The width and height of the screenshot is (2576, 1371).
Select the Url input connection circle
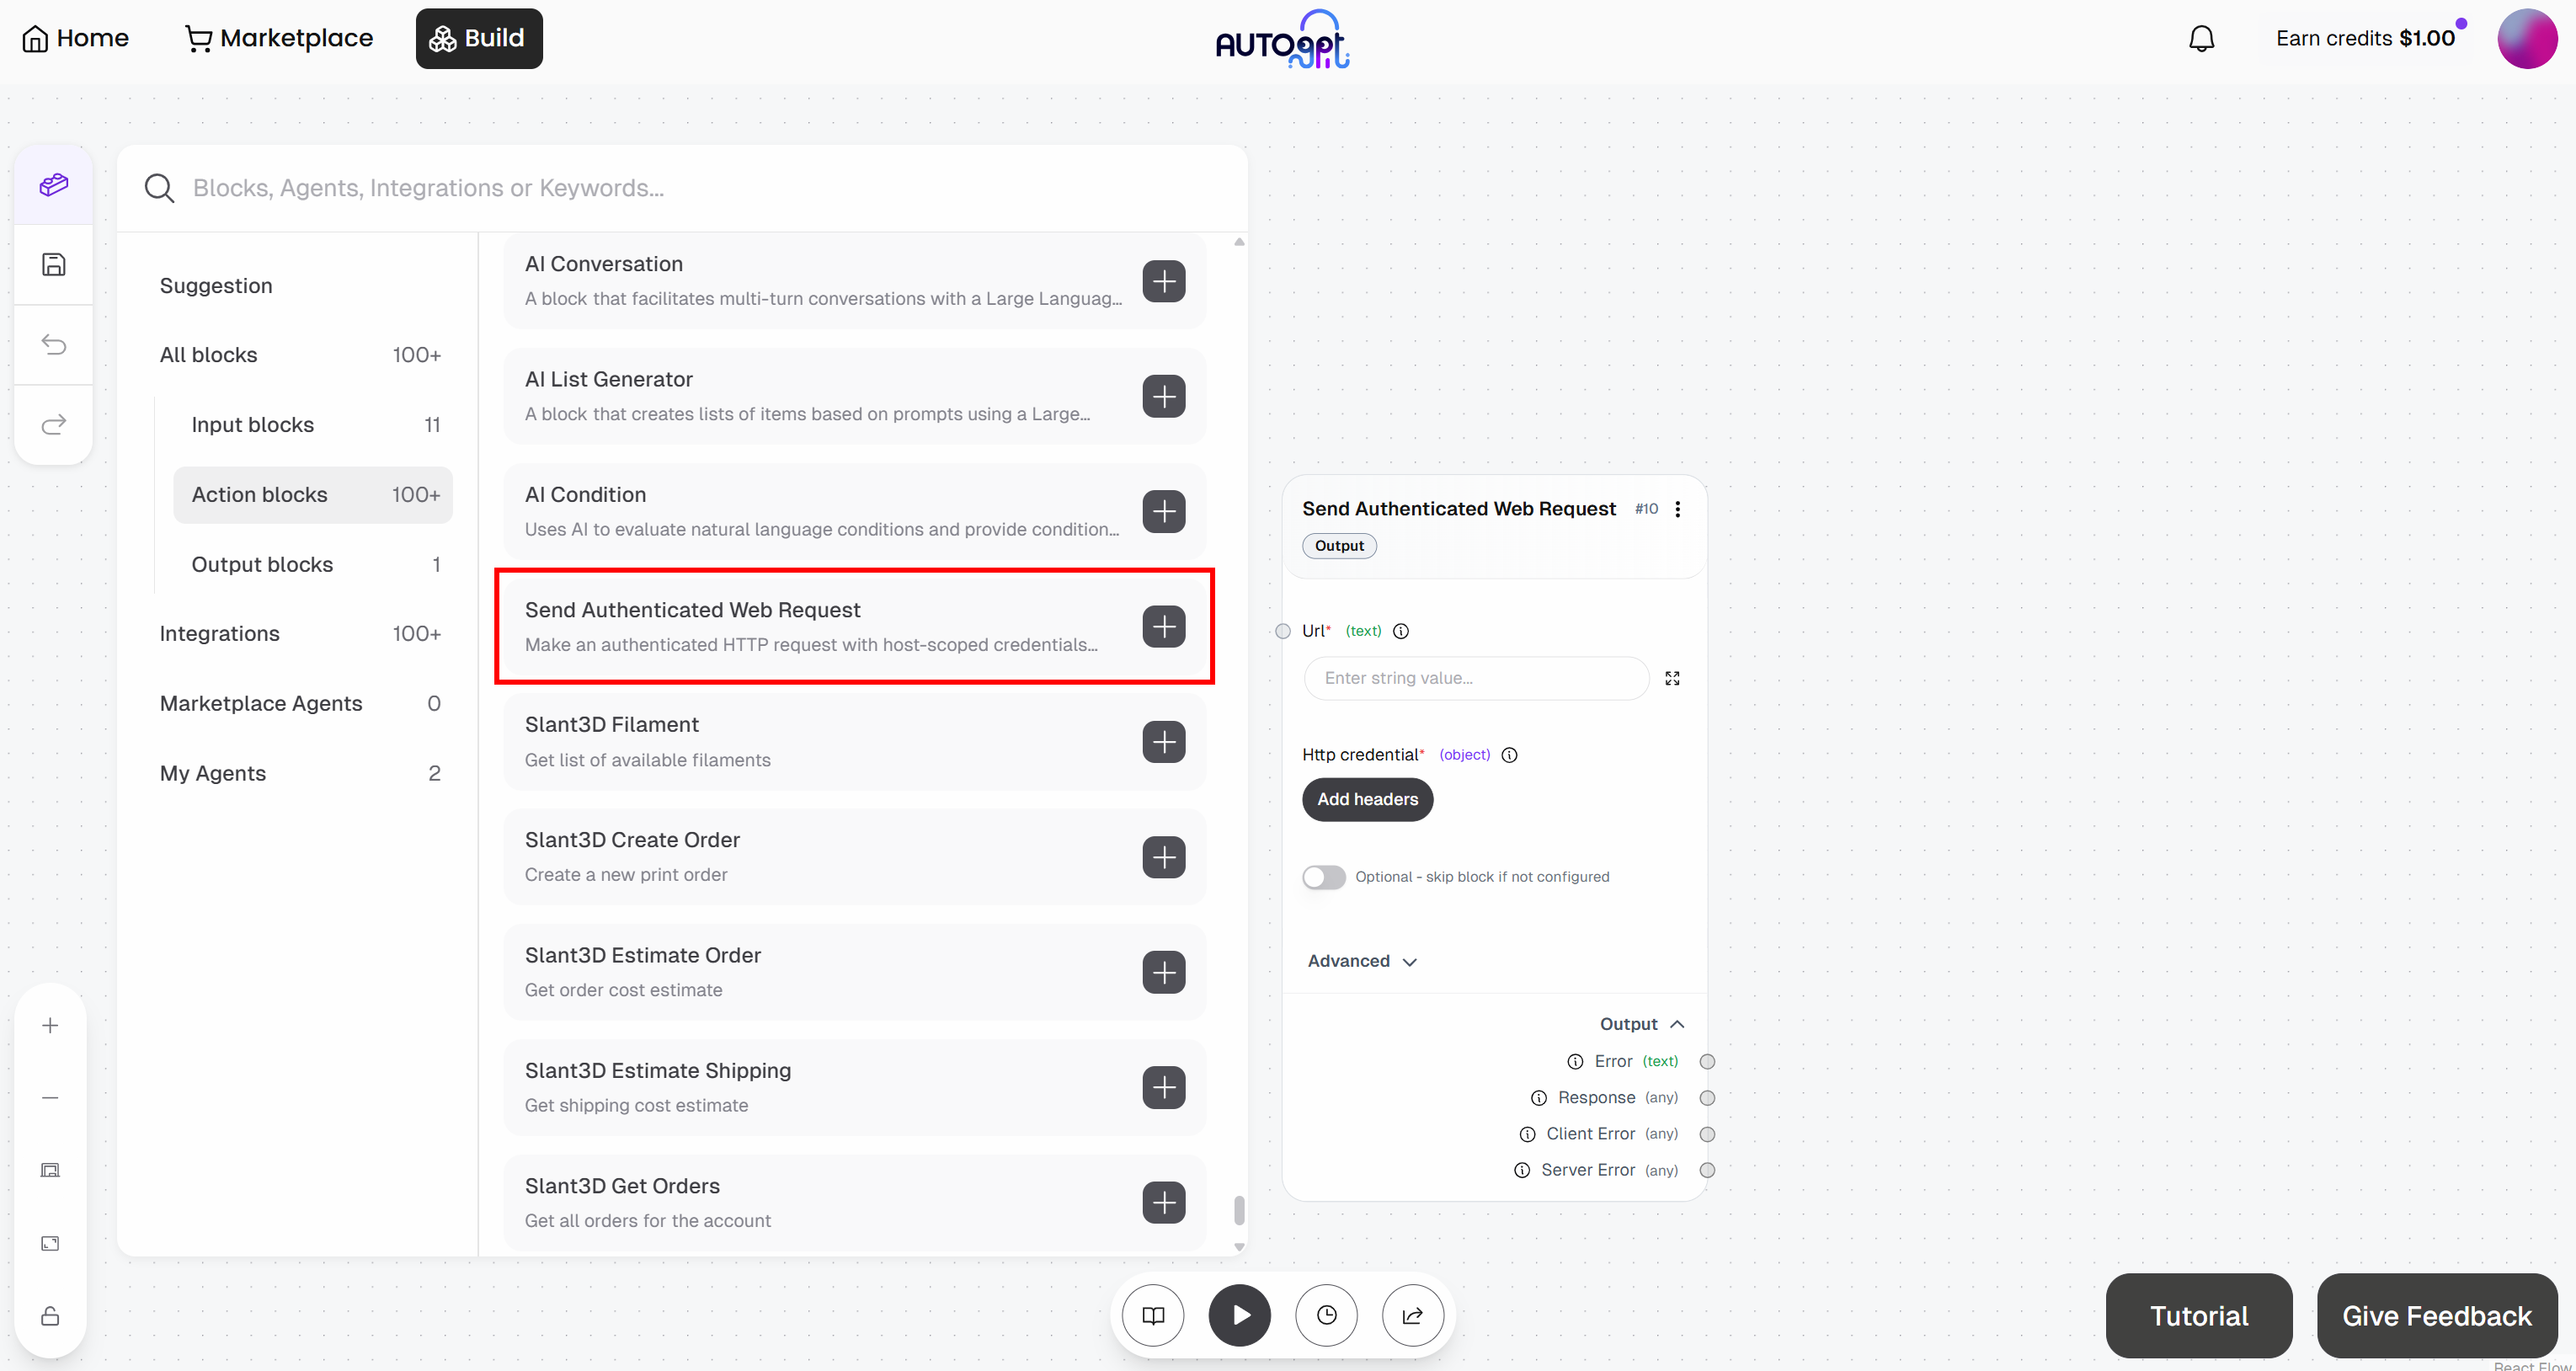tap(1282, 631)
